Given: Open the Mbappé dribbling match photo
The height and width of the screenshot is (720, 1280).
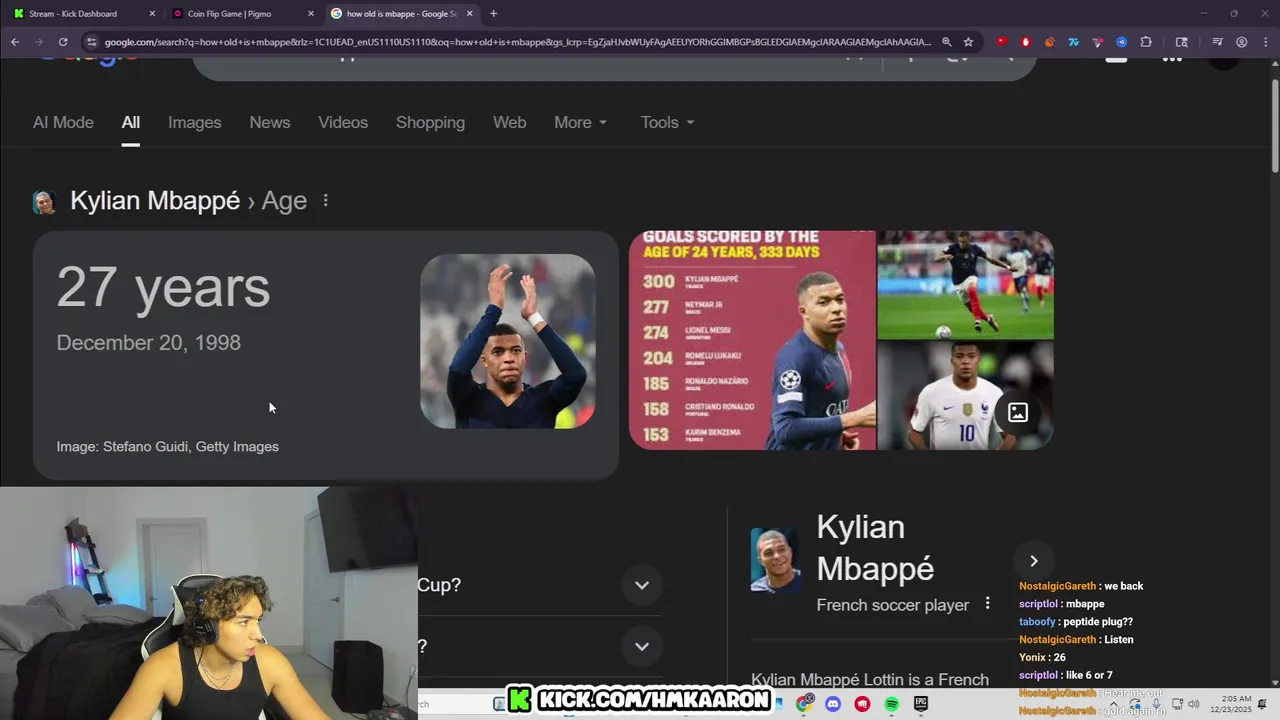Looking at the screenshot, I should [x=965, y=285].
